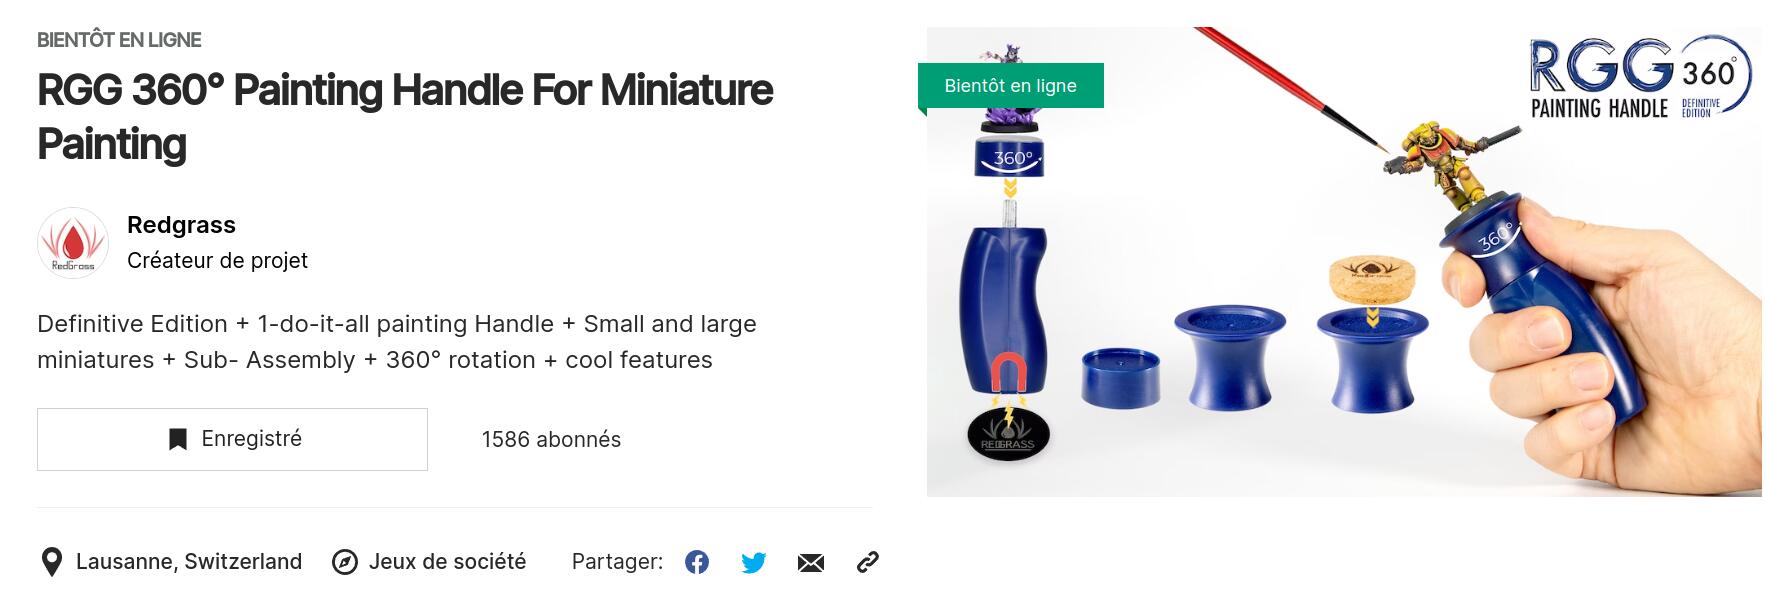1766x609 pixels.
Task: Open the Lausanne, Switzerland location link
Action: tap(189, 562)
